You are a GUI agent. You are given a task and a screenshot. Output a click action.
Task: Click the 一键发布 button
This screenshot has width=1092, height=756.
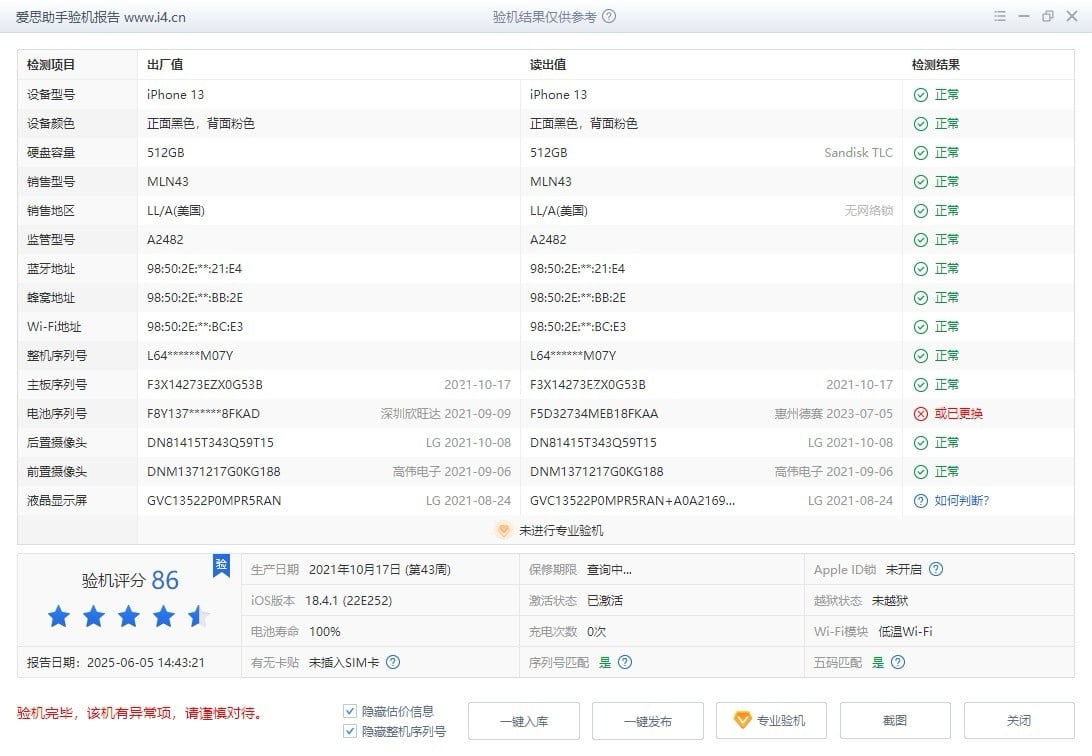pos(648,720)
